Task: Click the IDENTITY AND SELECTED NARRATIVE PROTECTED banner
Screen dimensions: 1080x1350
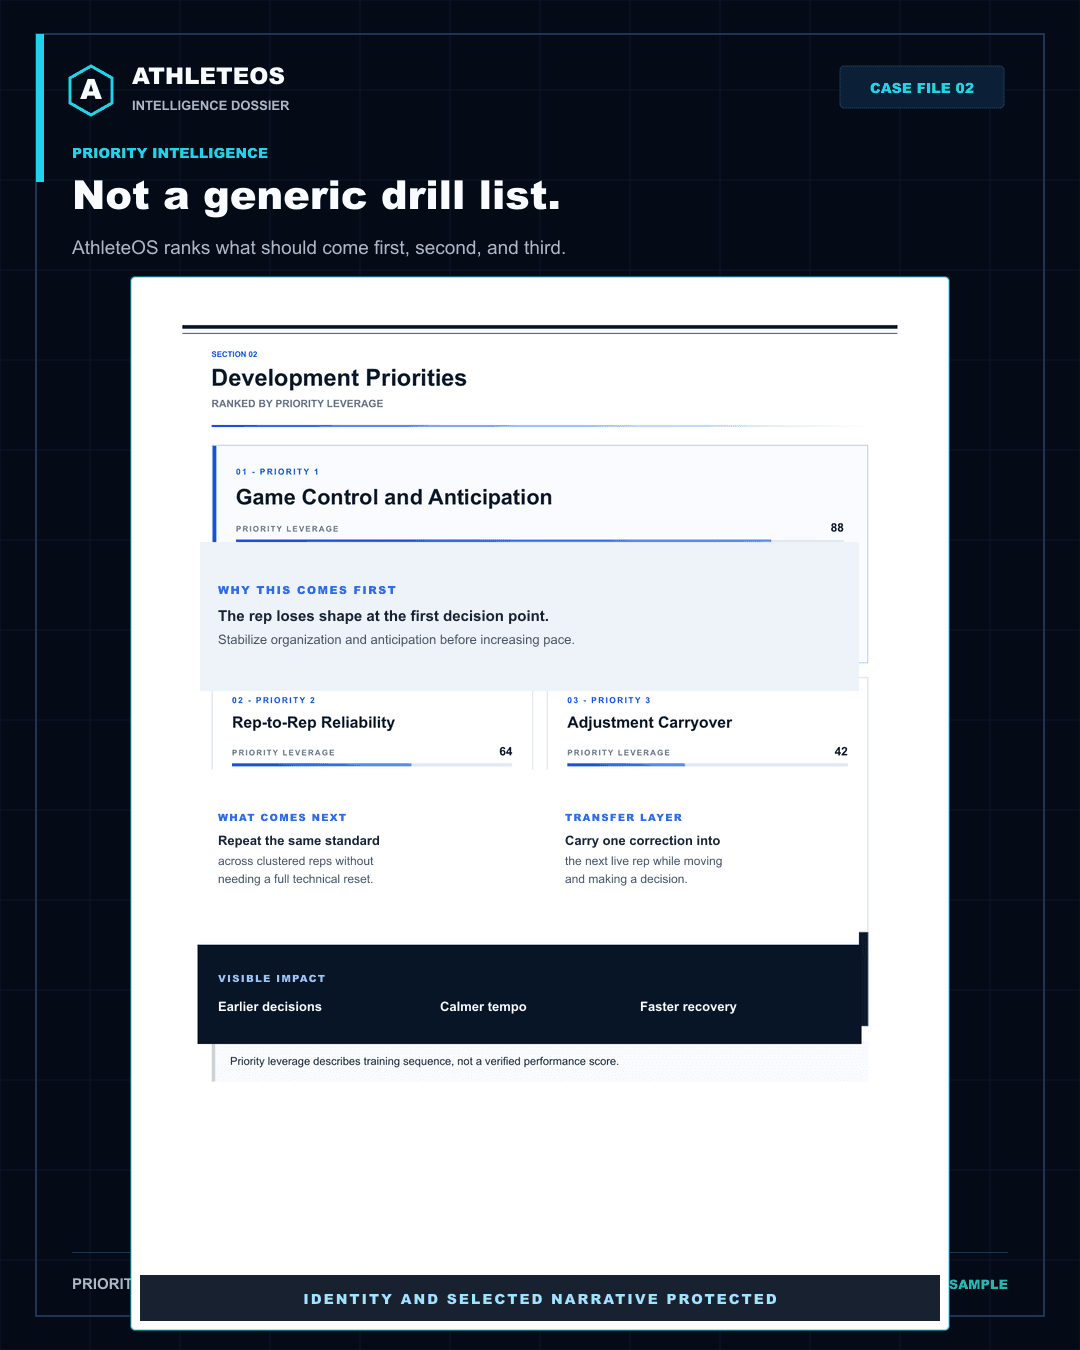Action: pyautogui.click(x=540, y=1299)
